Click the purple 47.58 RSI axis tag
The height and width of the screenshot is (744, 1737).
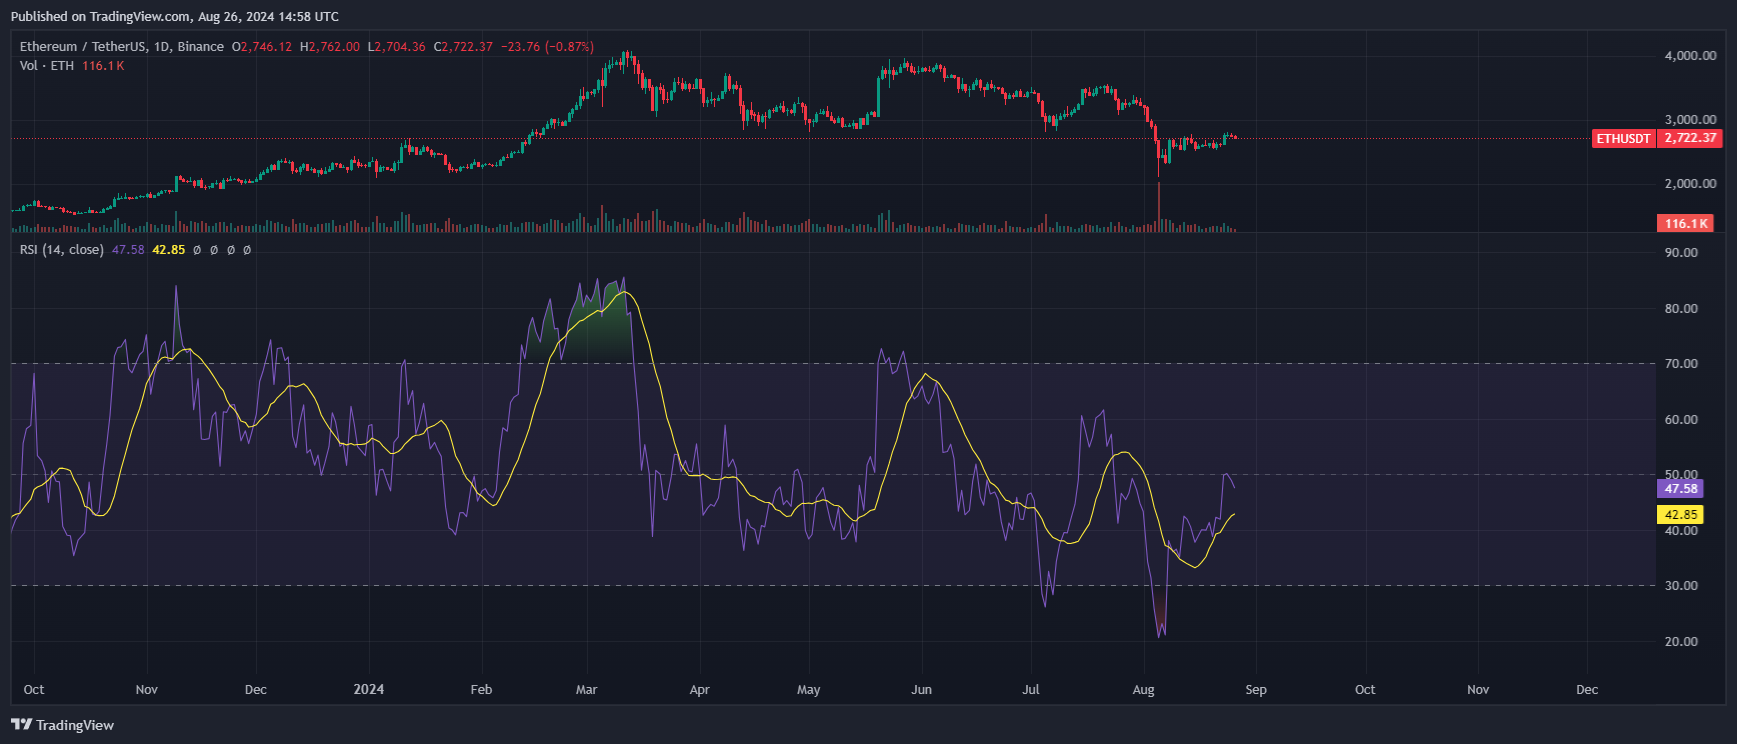click(x=1681, y=489)
